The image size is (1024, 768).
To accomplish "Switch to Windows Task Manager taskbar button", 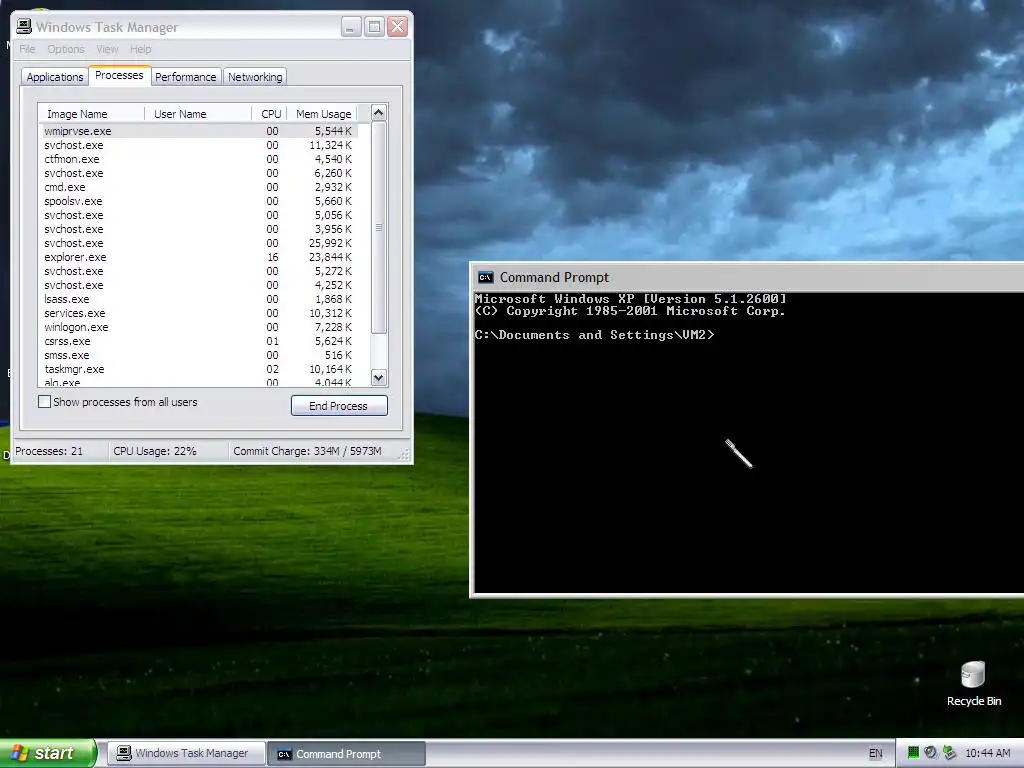I will pos(186,754).
